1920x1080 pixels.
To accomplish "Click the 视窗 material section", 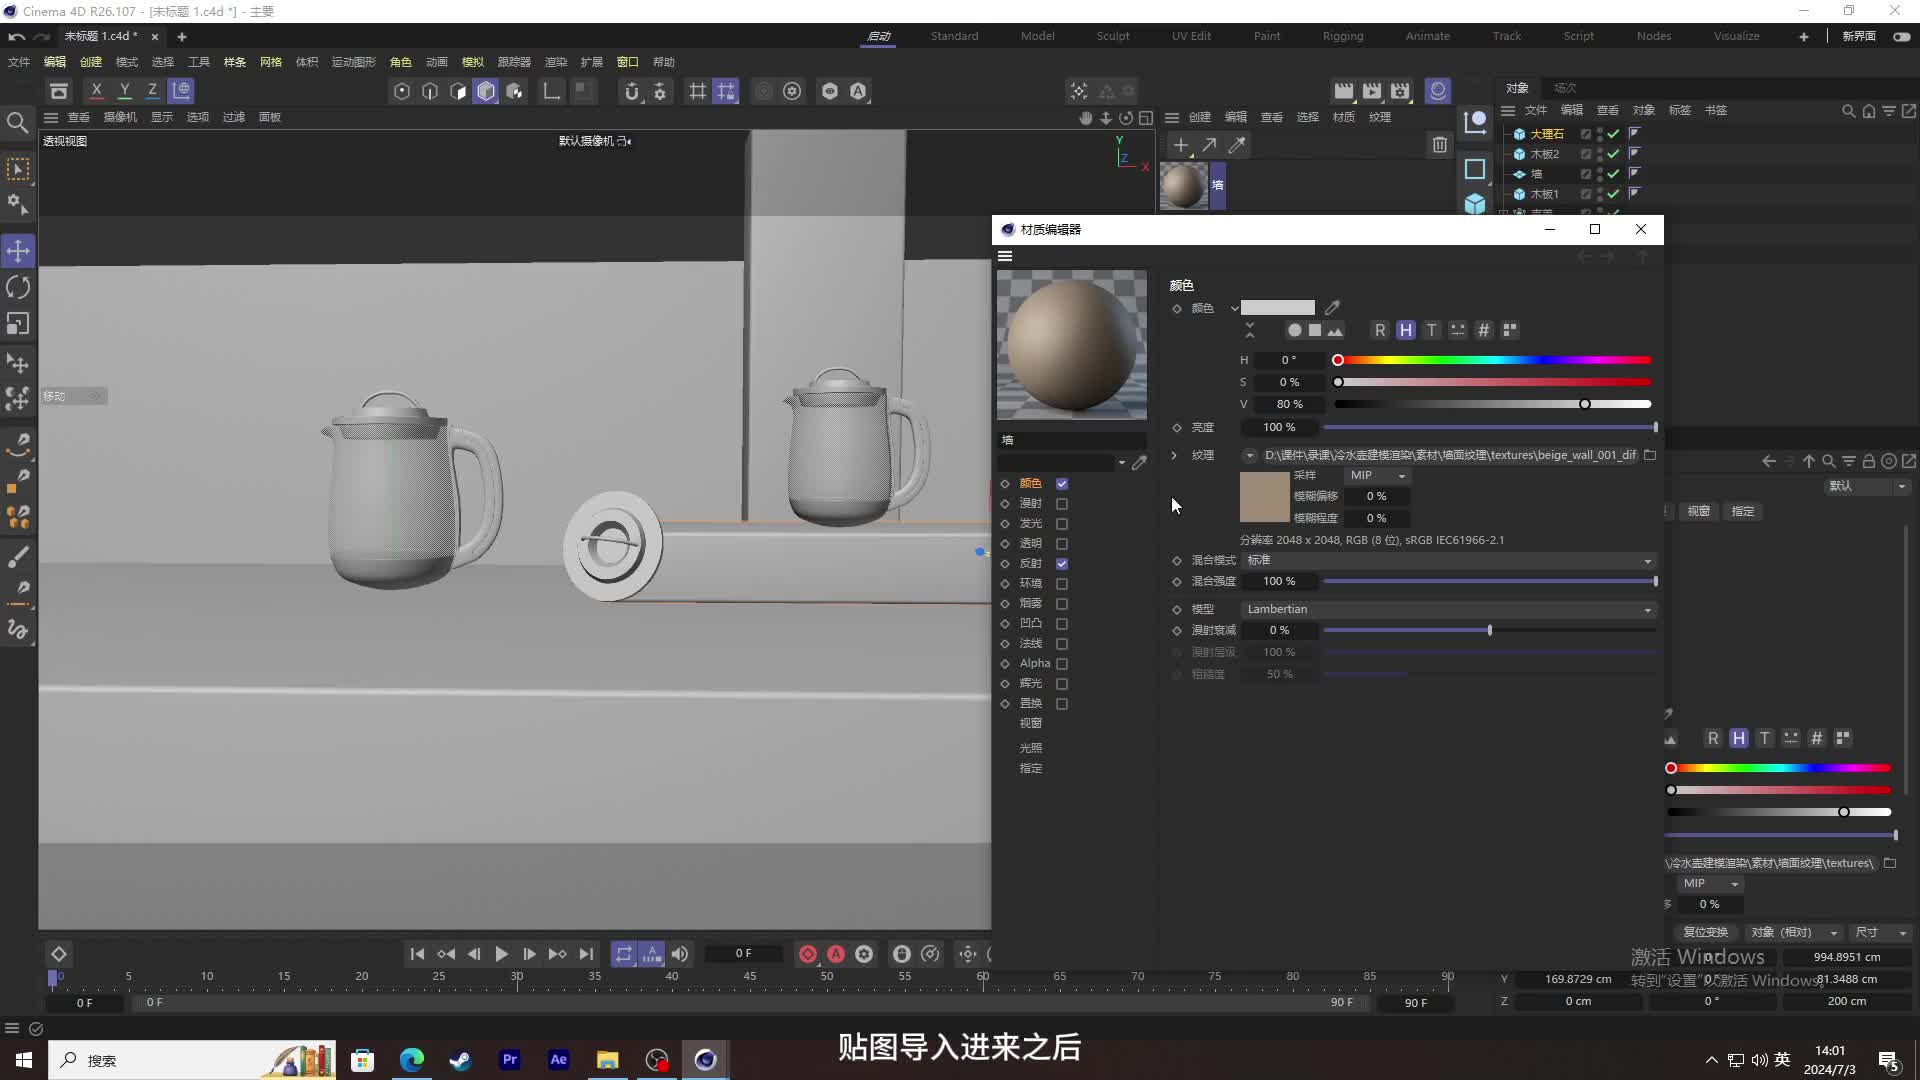I will (1030, 723).
